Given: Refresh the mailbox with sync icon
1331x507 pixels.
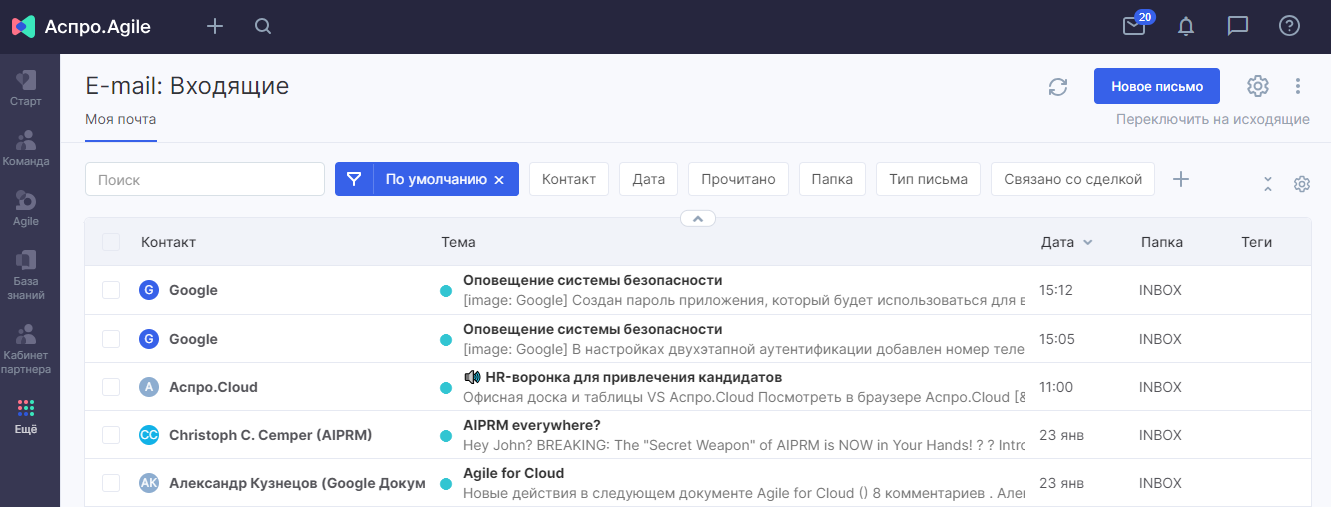Looking at the screenshot, I should (1058, 87).
